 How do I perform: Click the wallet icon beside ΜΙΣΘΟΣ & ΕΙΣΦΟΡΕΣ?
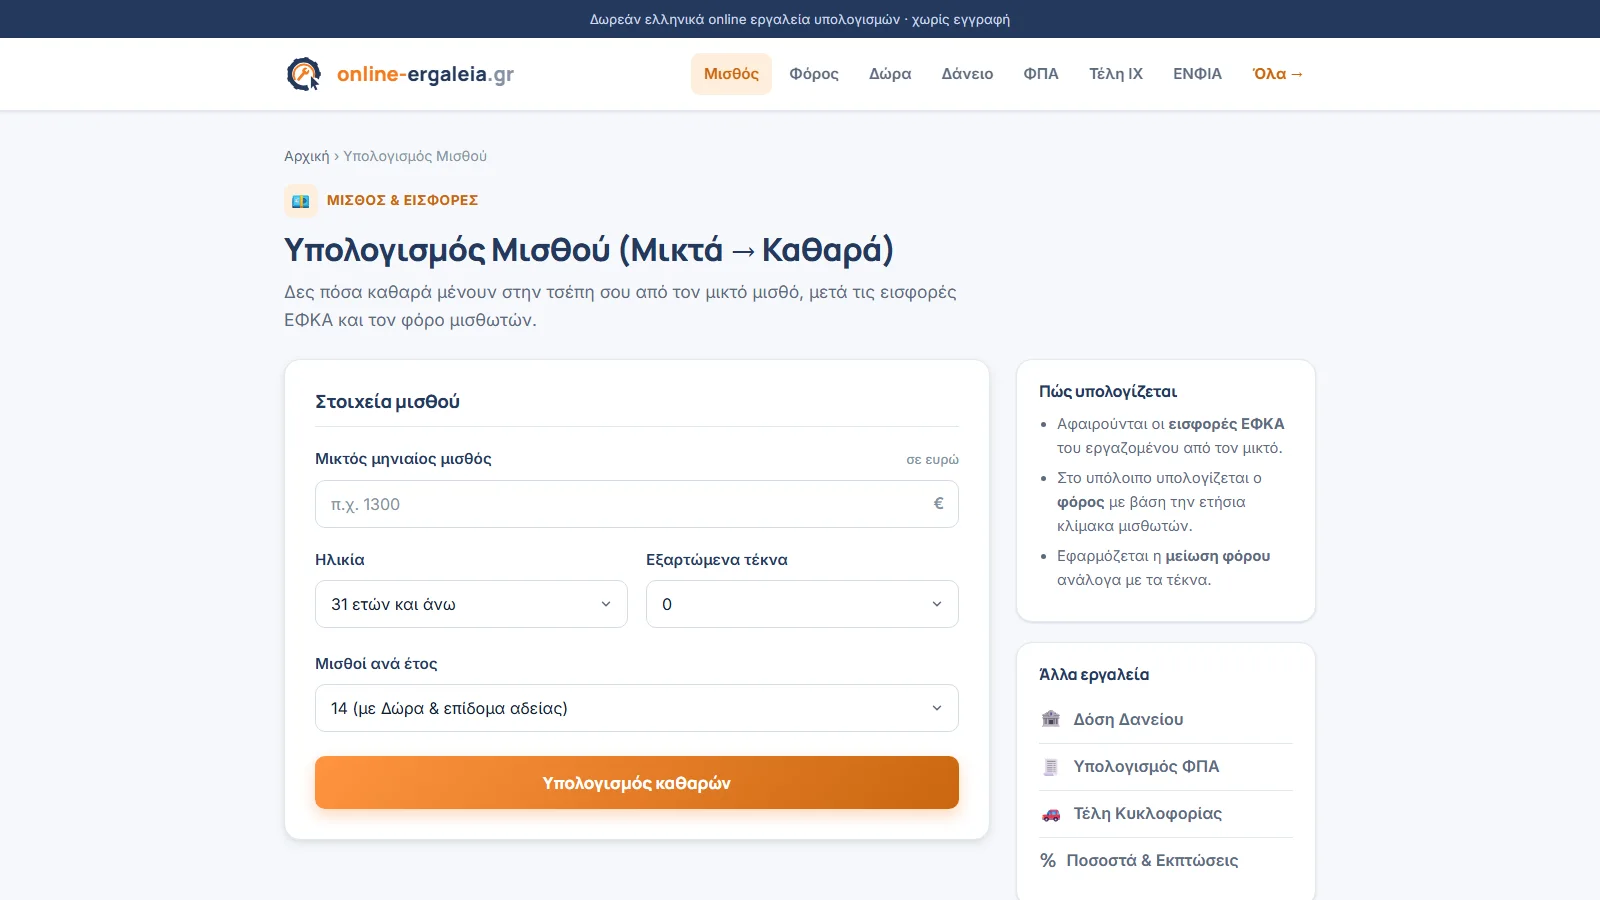tap(301, 201)
